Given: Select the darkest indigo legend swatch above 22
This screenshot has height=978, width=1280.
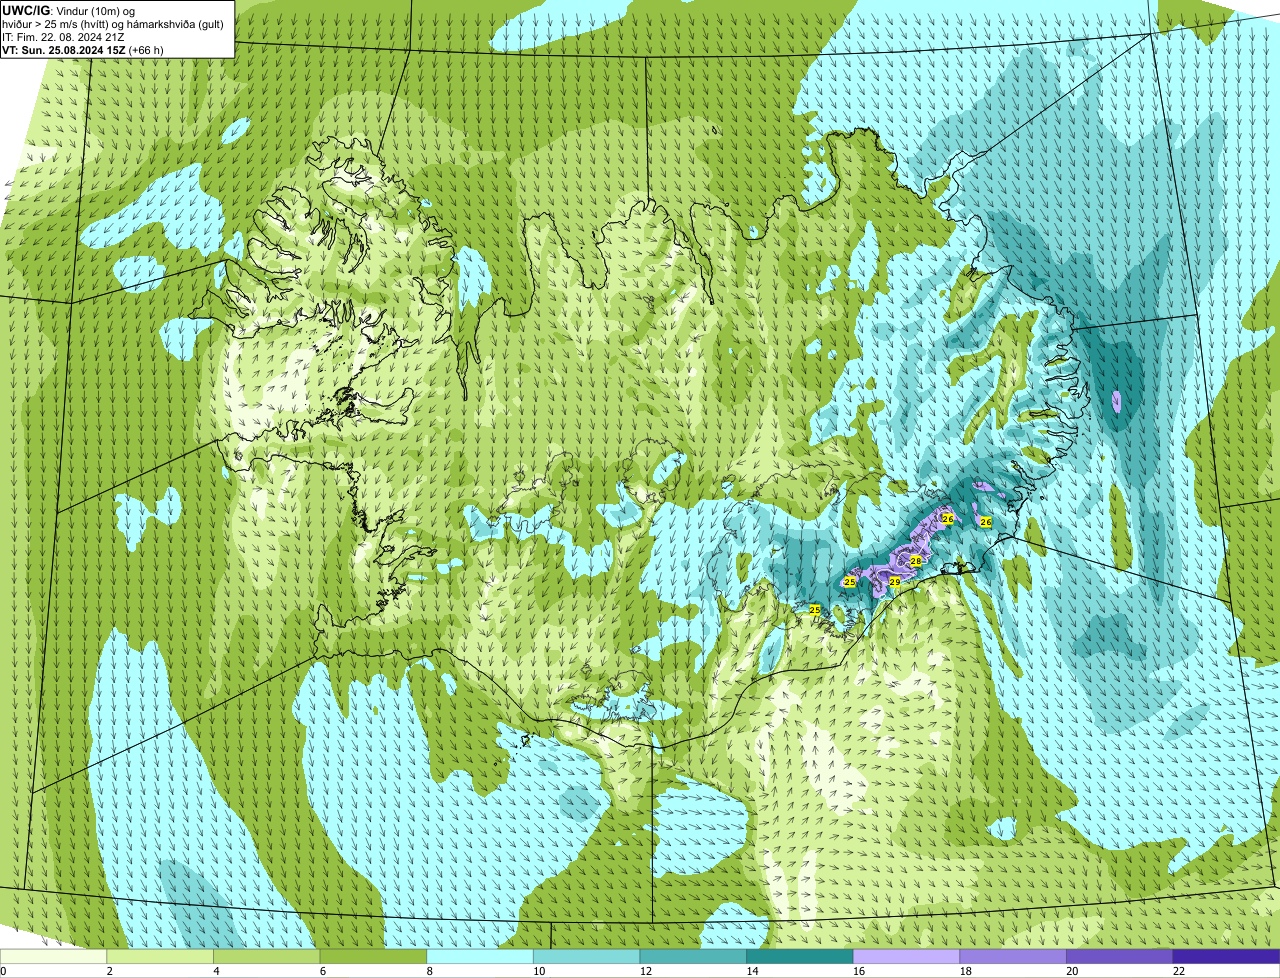Looking at the screenshot, I should [x=1226, y=956].
